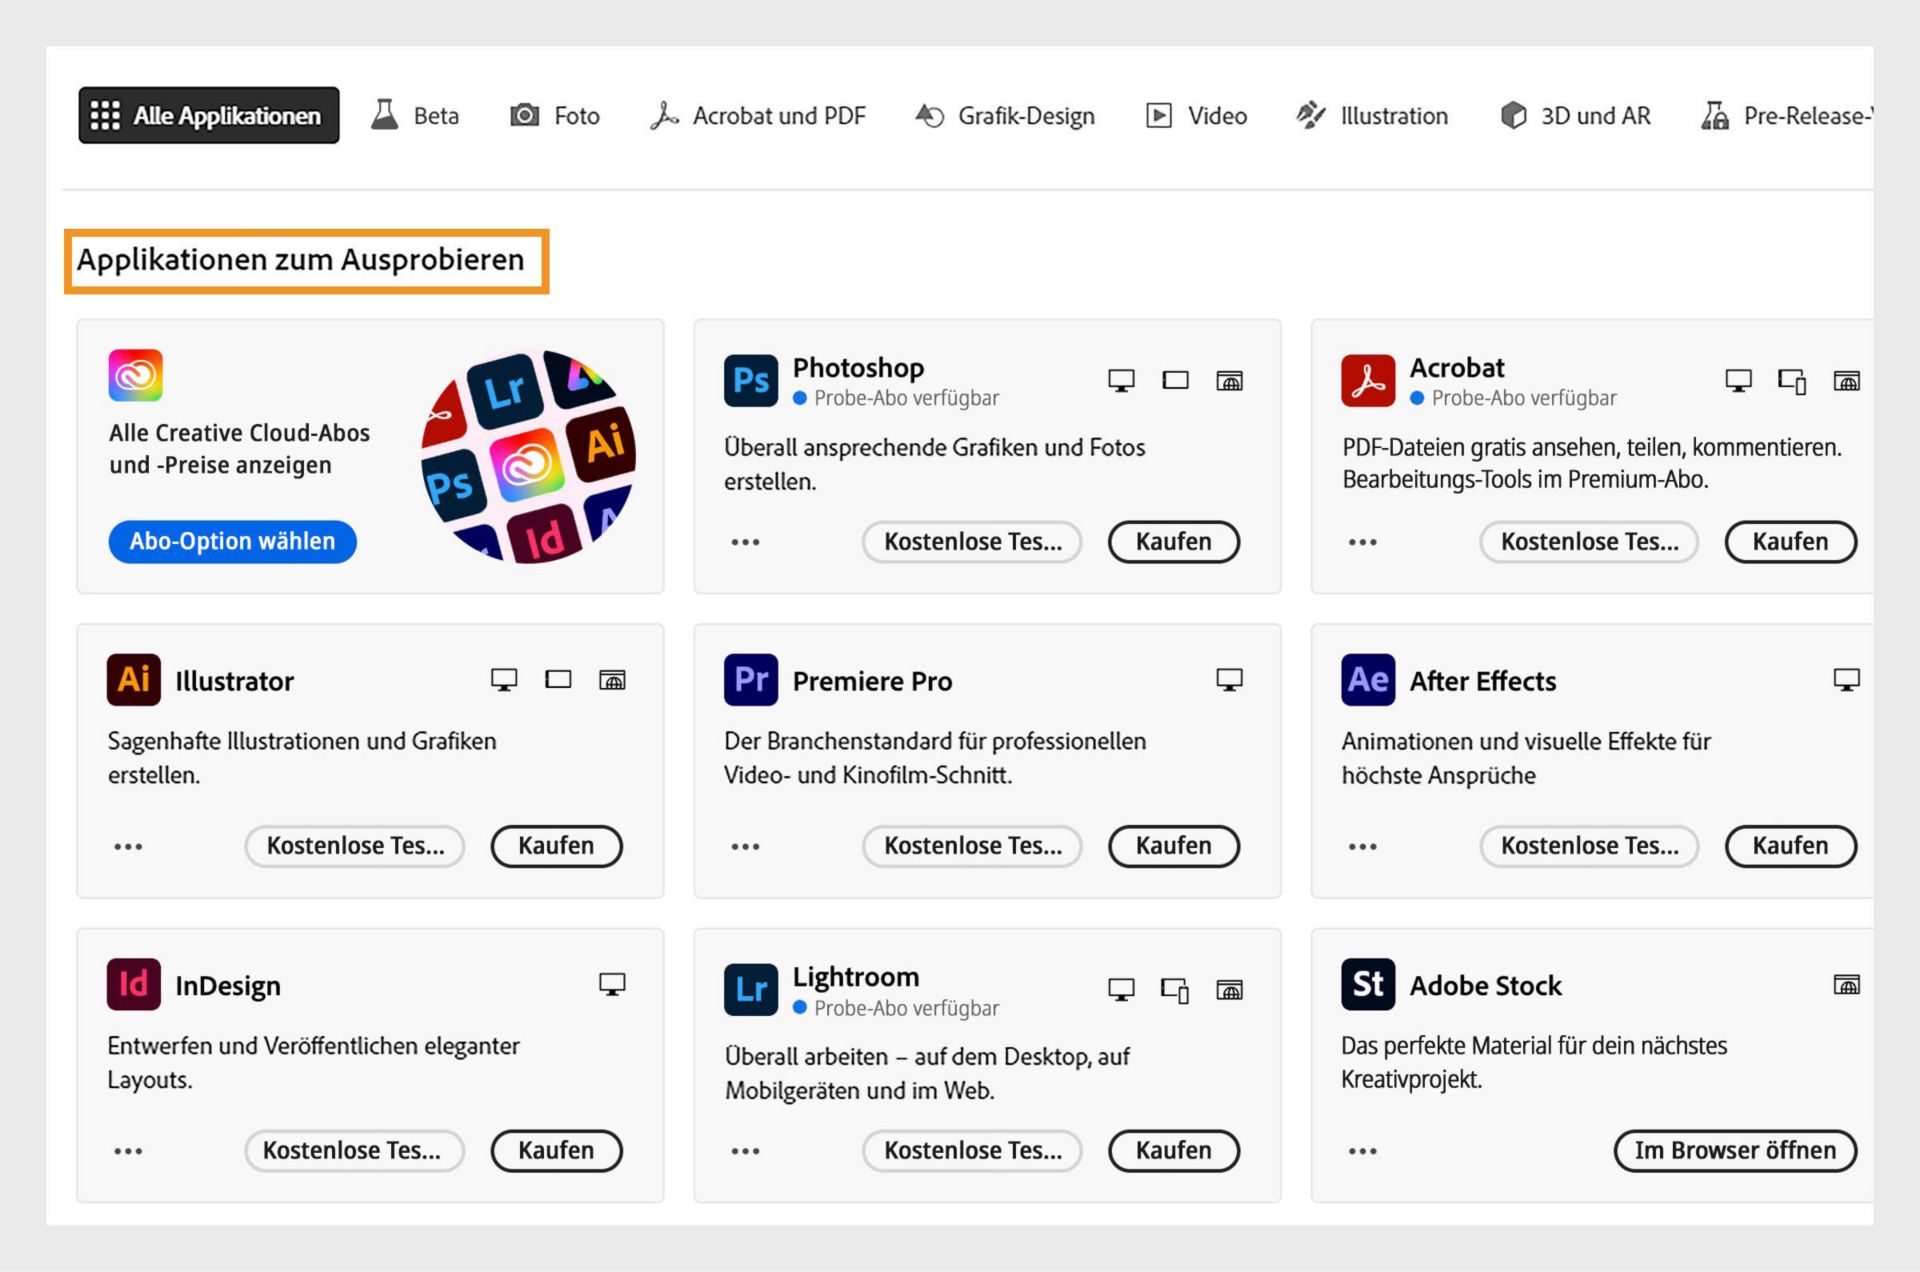1920x1272 pixels.
Task: Click the Creative Cloud rainbow logo icon
Action: coord(136,376)
